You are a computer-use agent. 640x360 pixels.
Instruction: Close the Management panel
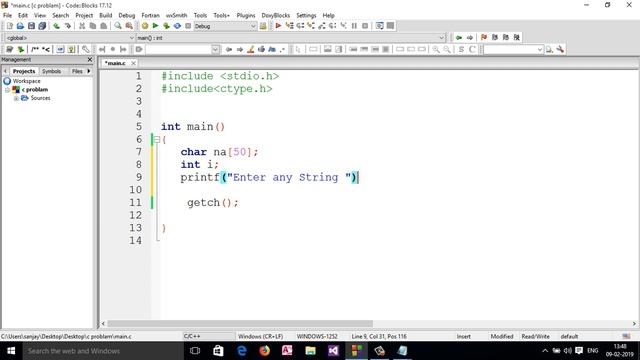(90, 60)
